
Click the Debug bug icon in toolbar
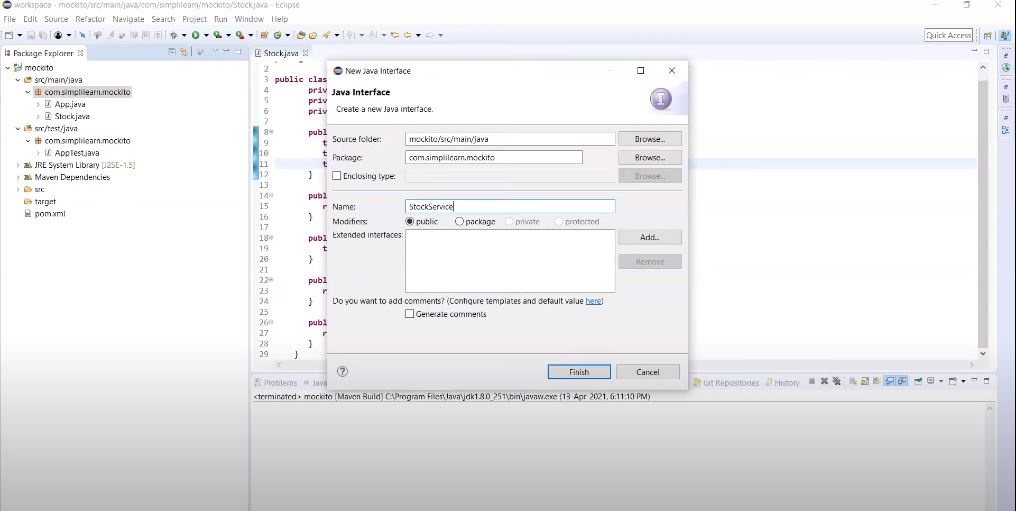[x=174, y=35]
